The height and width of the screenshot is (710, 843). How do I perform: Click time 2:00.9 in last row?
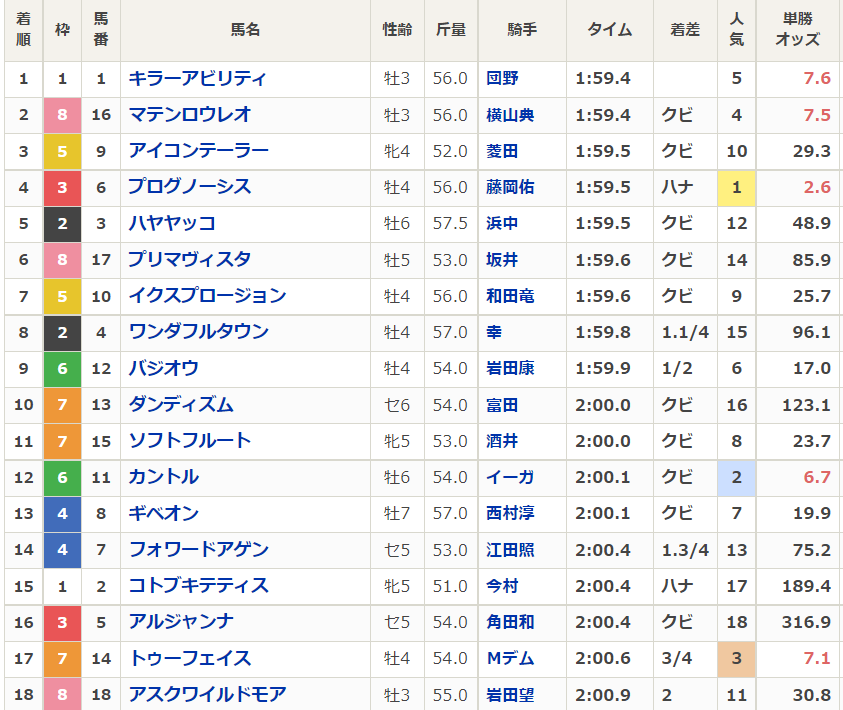[603, 694]
